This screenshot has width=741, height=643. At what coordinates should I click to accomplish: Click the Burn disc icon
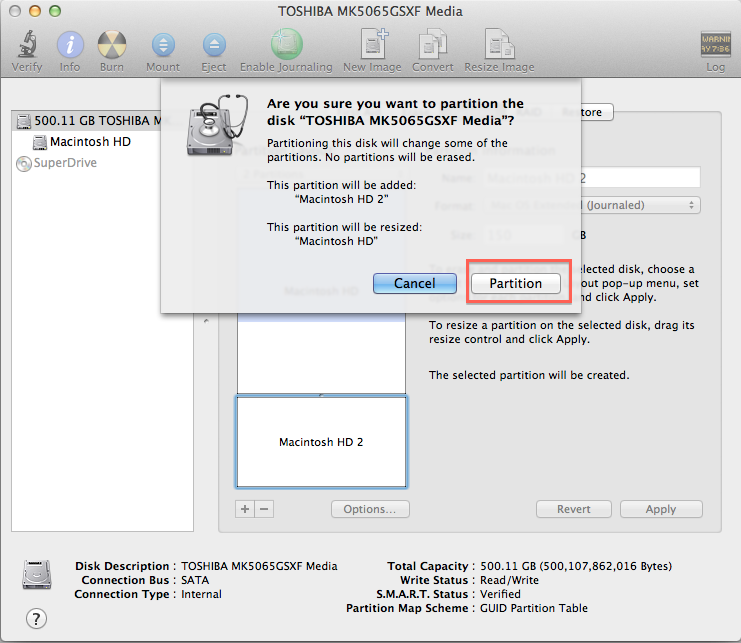112,45
